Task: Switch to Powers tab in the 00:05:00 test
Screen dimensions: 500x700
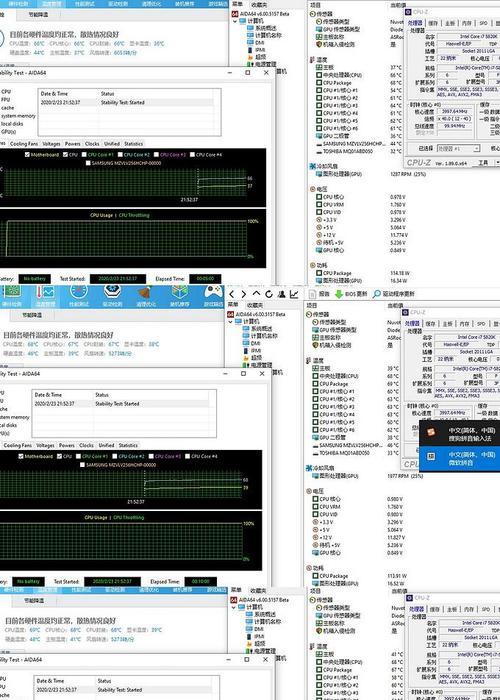Action: pos(73,144)
